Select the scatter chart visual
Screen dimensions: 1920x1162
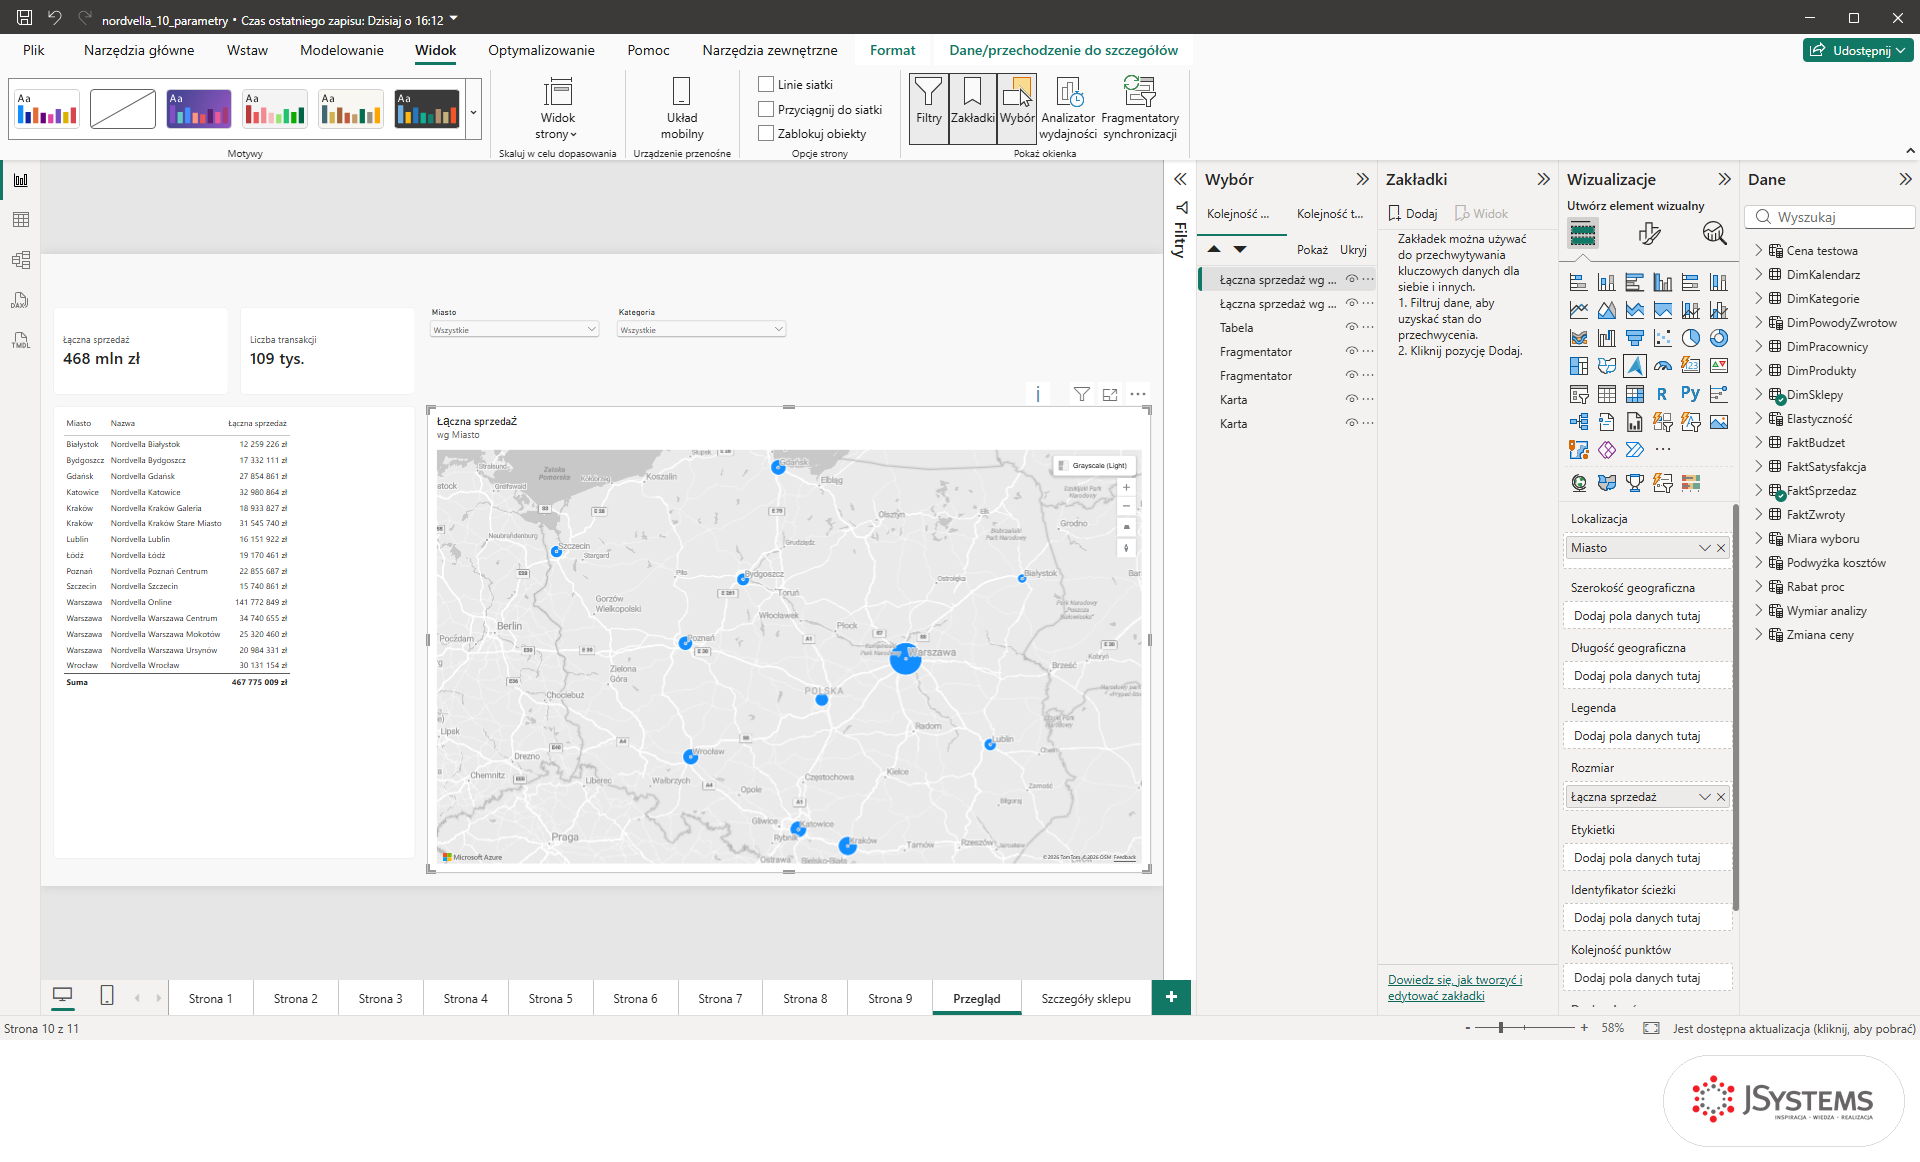click(1663, 338)
